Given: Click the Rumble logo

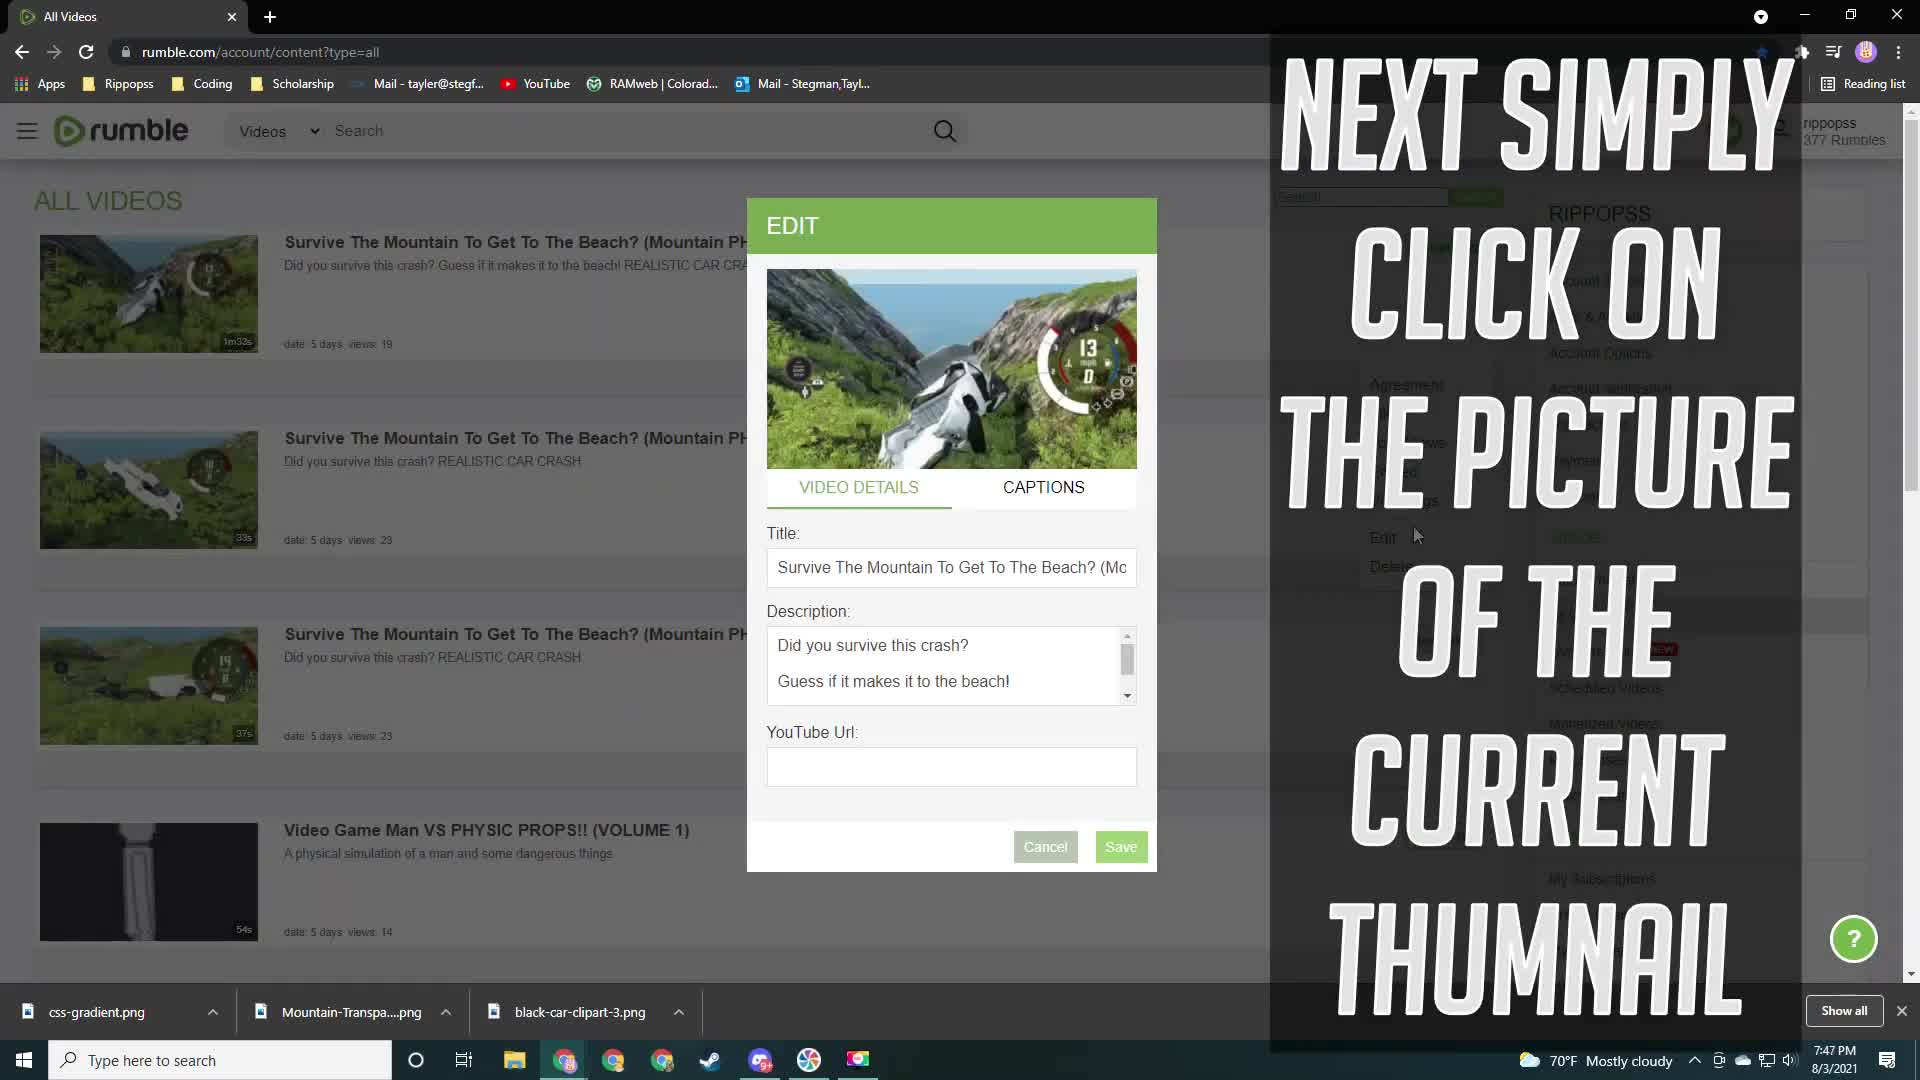Looking at the screenshot, I should click(120, 130).
